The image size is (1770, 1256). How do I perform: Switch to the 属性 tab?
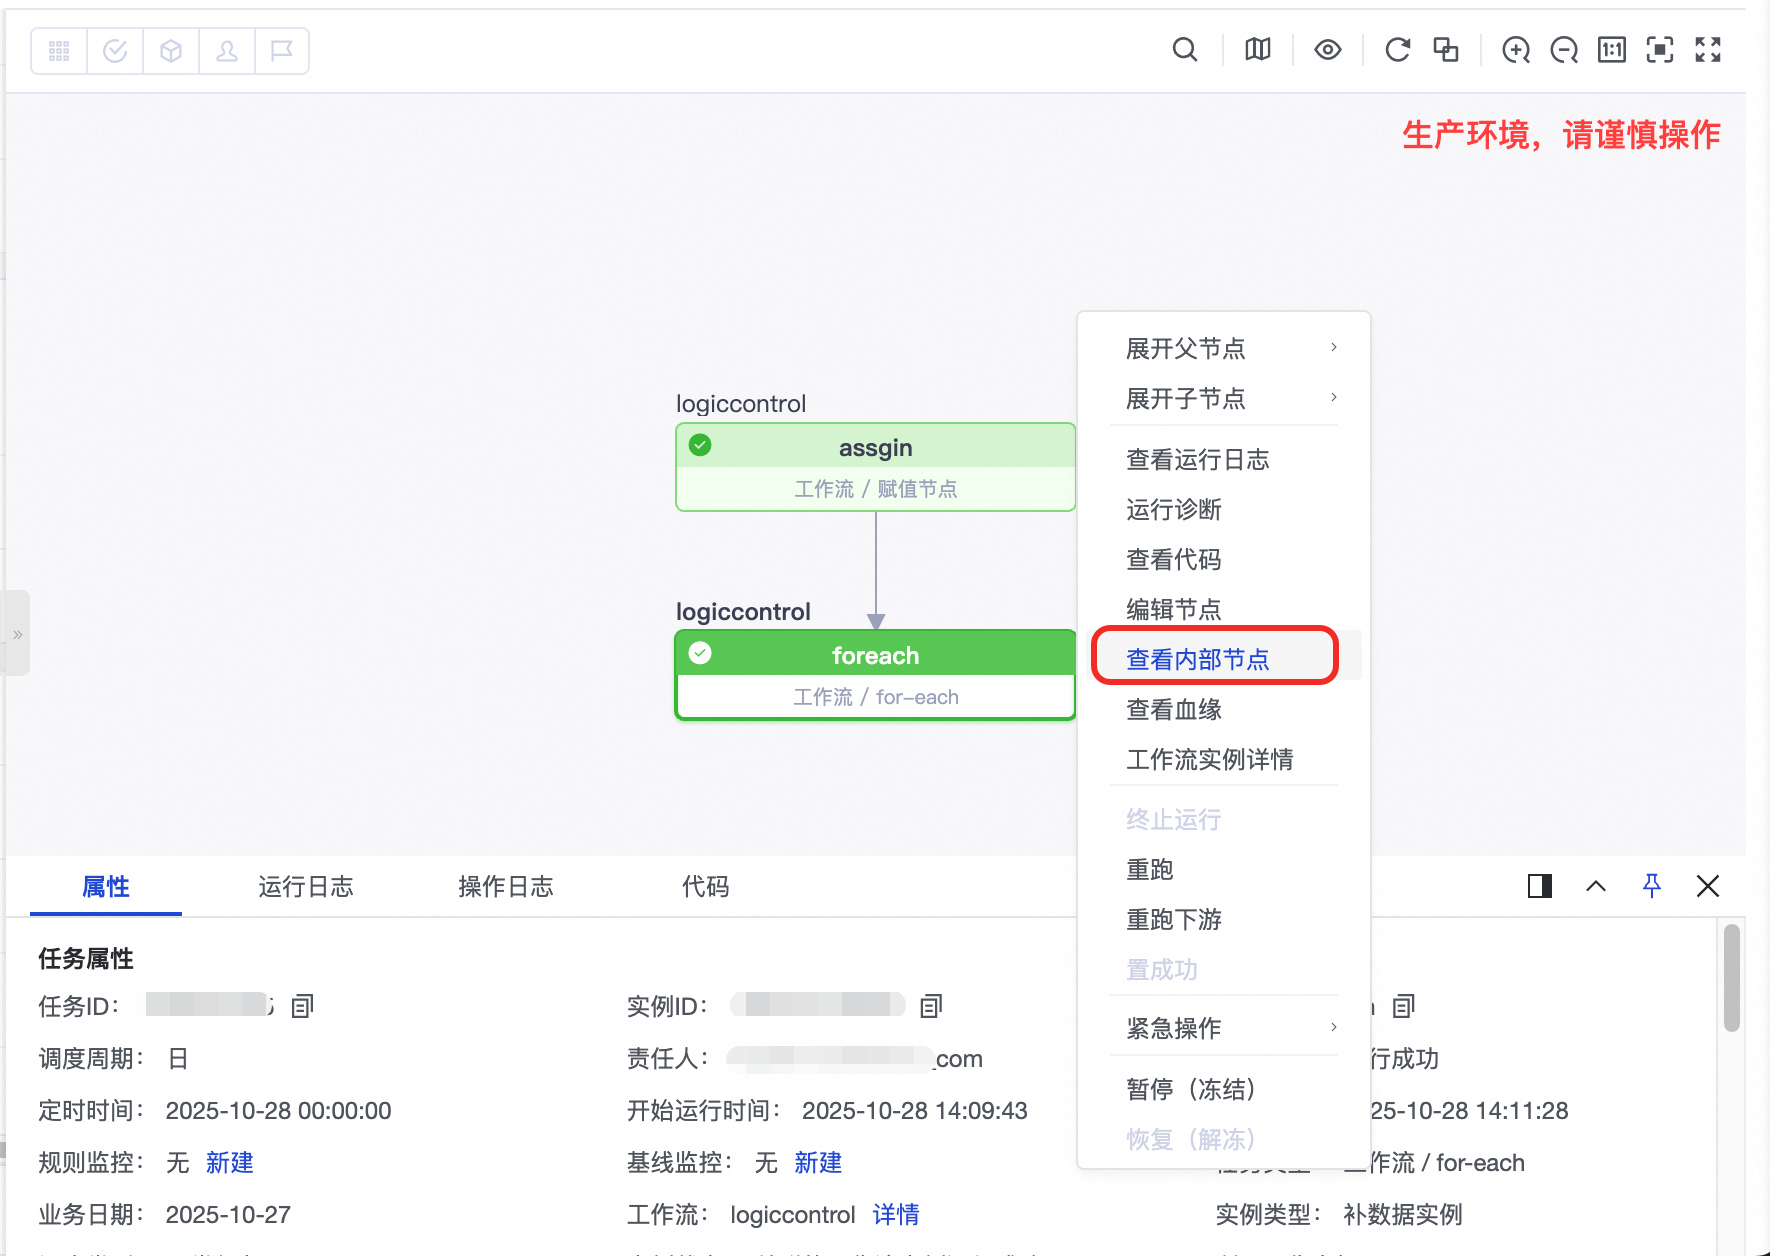coord(106,886)
